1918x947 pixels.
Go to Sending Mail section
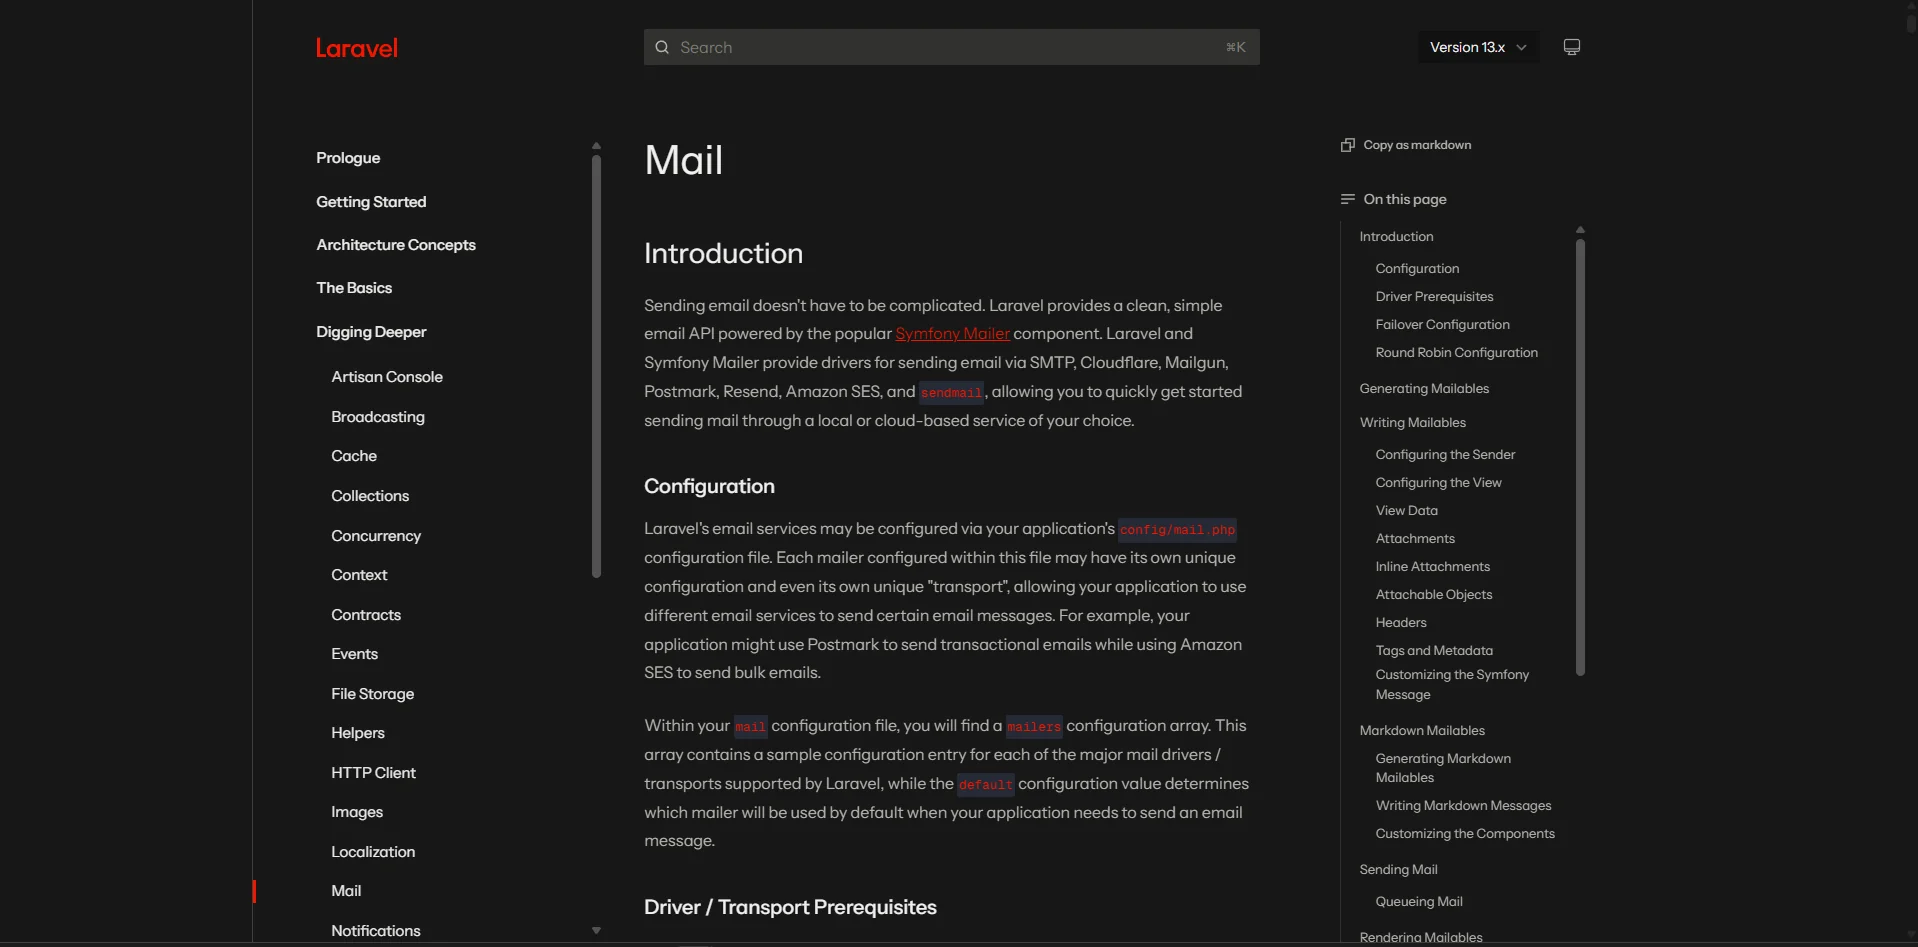pyautogui.click(x=1398, y=870)
